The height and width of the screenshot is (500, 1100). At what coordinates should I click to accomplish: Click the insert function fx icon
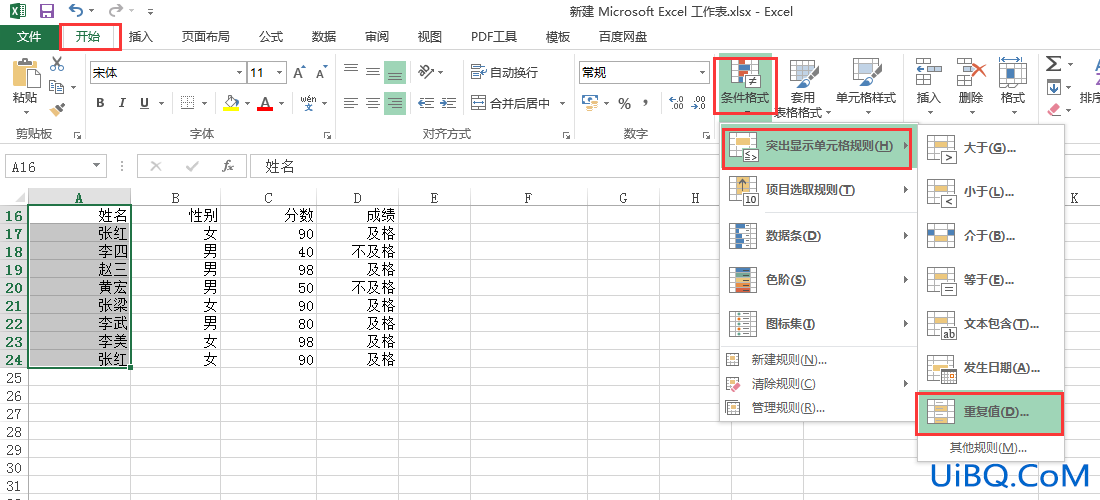tap(227, 166)
